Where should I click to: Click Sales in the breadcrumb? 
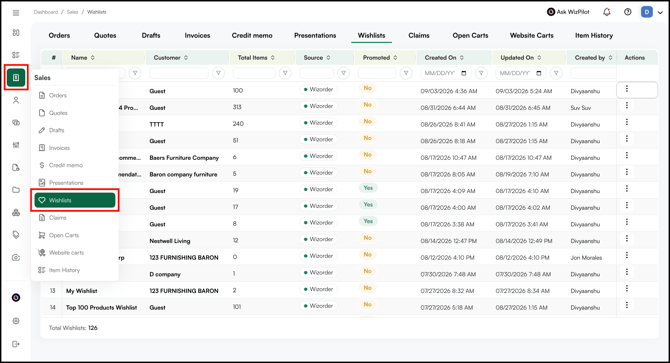tap(73, 12)
